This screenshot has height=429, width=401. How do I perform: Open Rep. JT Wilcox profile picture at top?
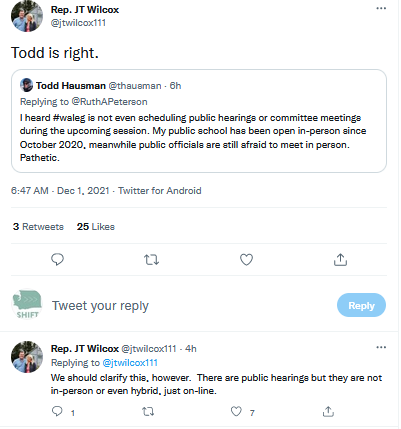(x=27, y=16)
